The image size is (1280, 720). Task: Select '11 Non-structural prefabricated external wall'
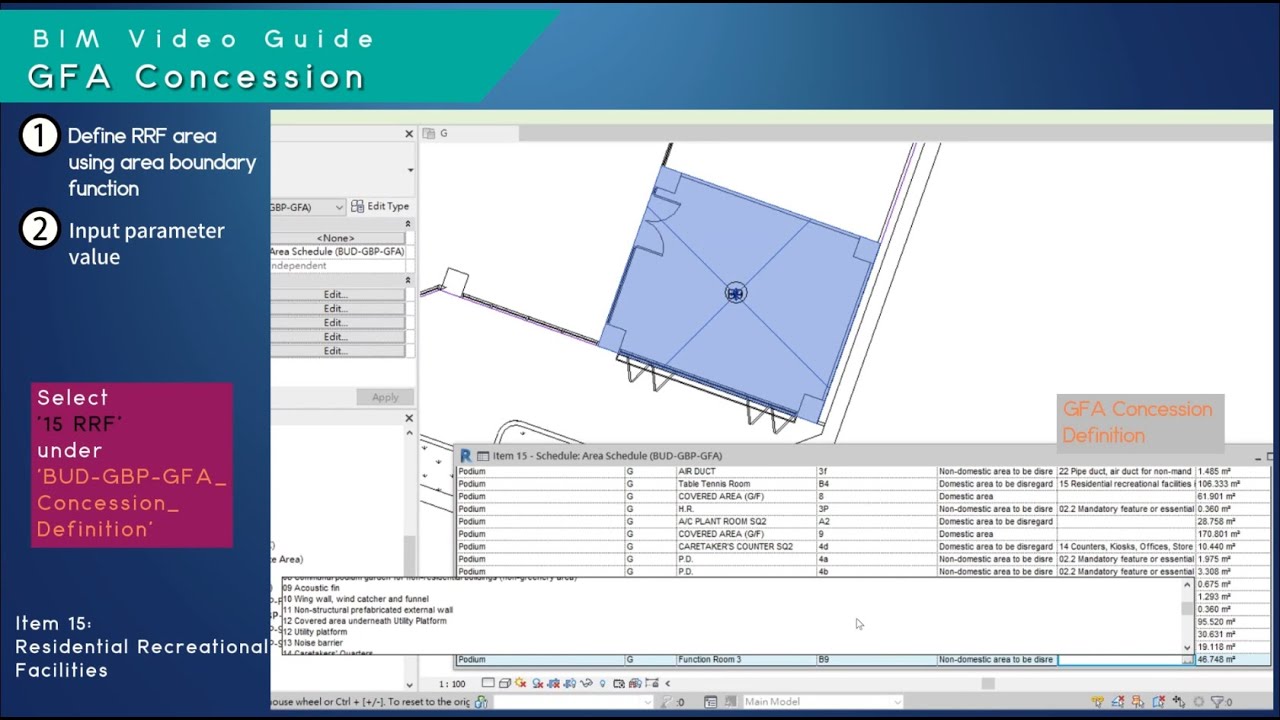(367, 609)
